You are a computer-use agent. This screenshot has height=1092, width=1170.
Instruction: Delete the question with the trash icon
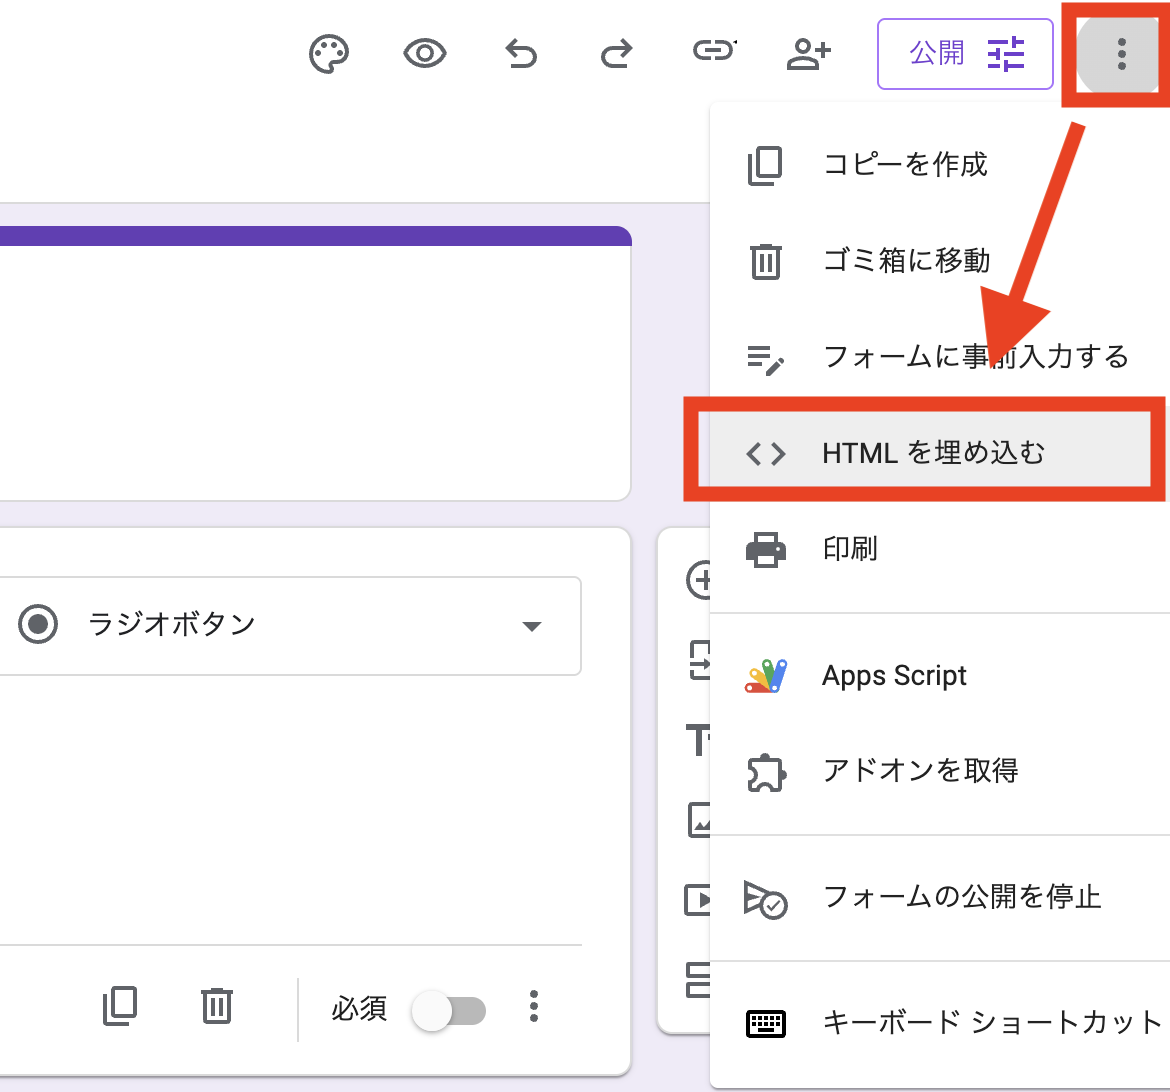point(216,1006)
